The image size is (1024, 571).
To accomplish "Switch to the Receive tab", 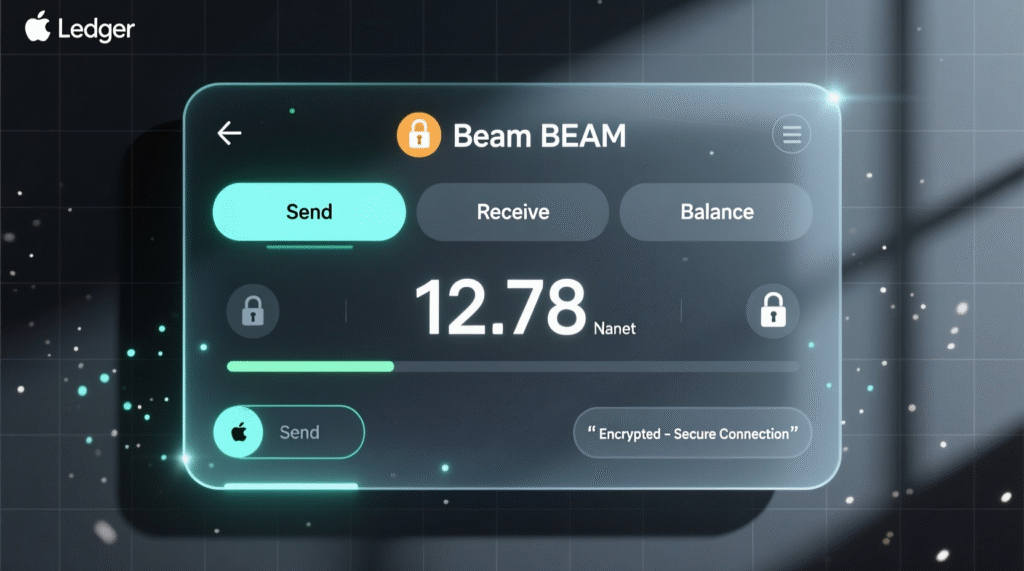I will (x=512, y=212).
